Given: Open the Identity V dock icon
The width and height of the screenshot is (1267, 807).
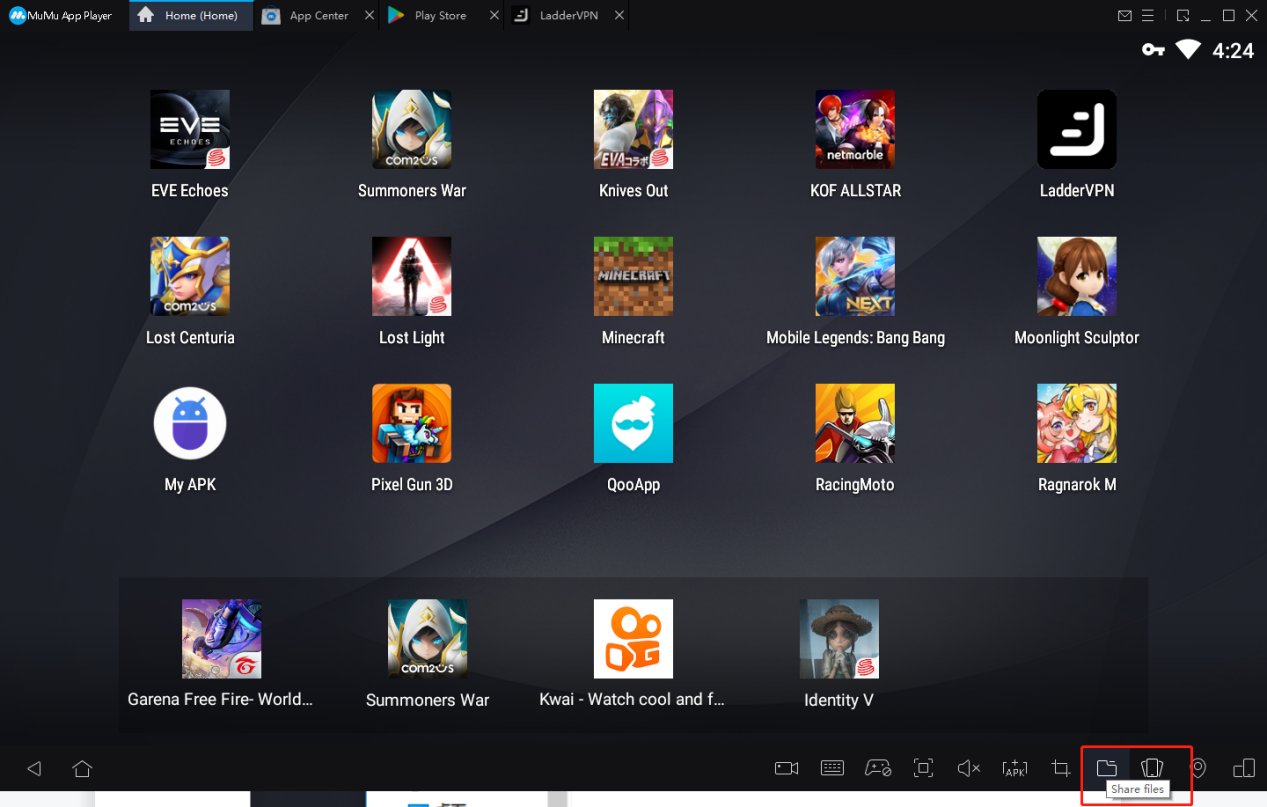Looking at the screenshot, I should click(839, 639).
